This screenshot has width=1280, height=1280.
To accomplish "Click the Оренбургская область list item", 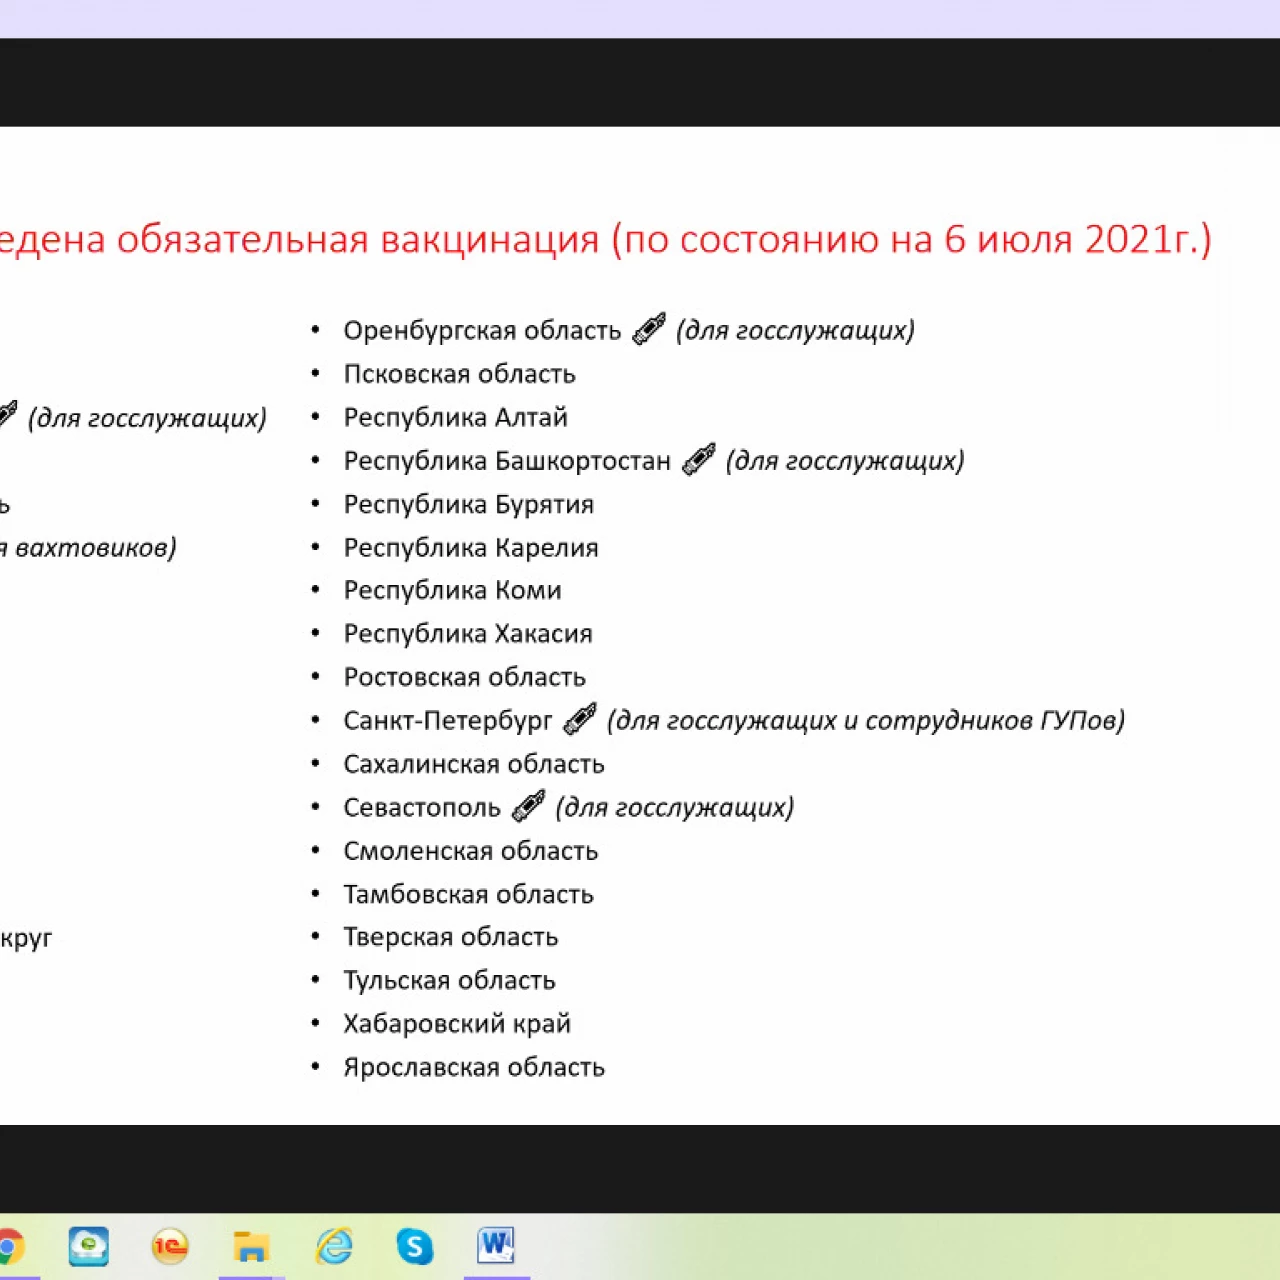I will coord(482,331).
